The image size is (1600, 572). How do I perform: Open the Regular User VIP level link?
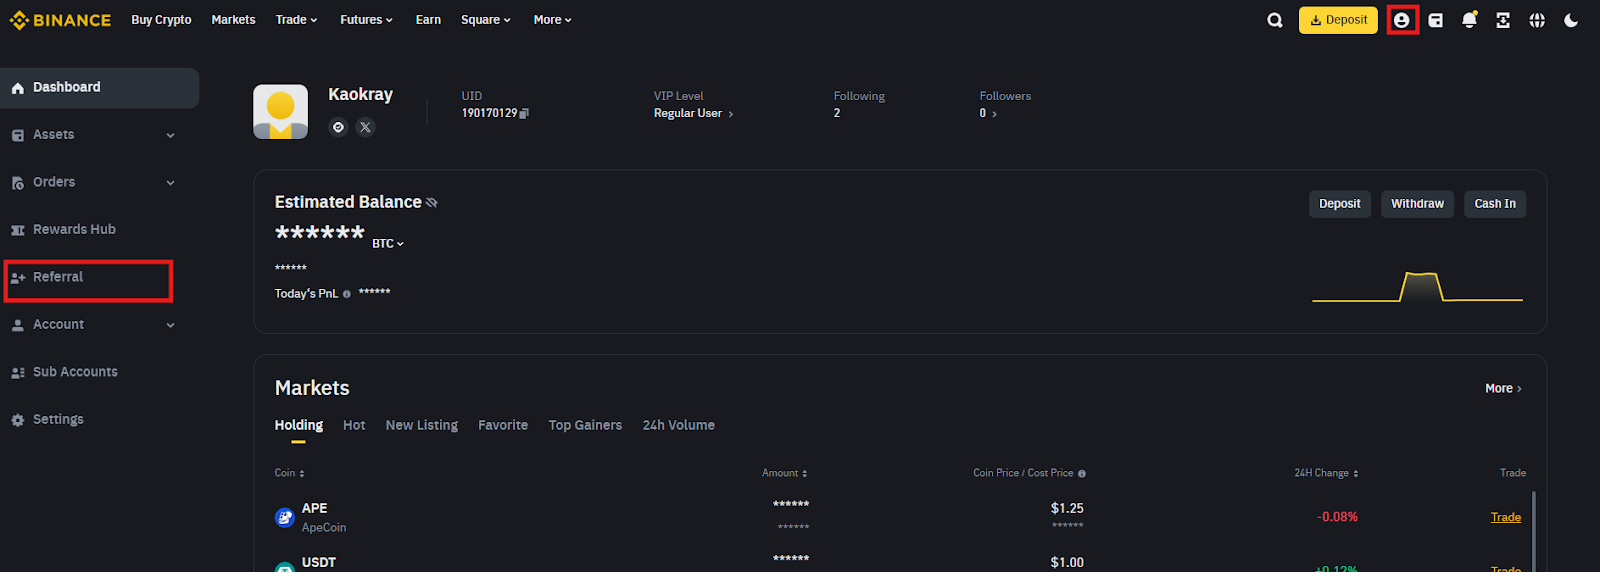[x=693, y=114]
